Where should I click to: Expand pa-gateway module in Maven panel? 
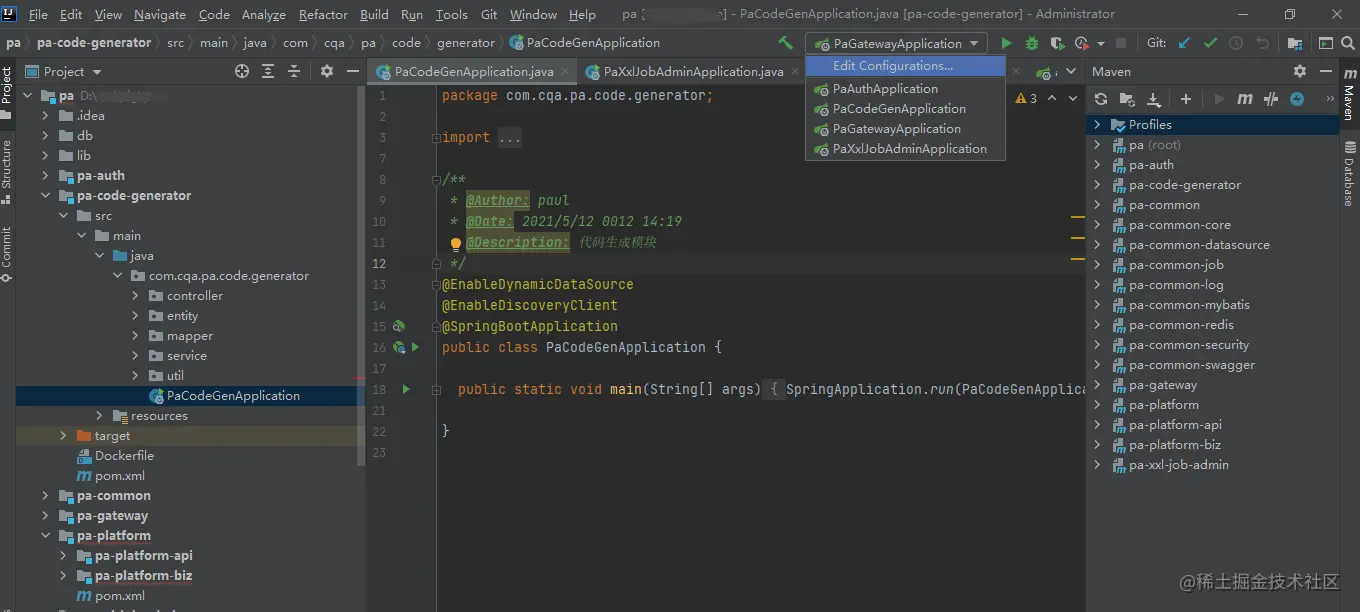(1097, 385)
